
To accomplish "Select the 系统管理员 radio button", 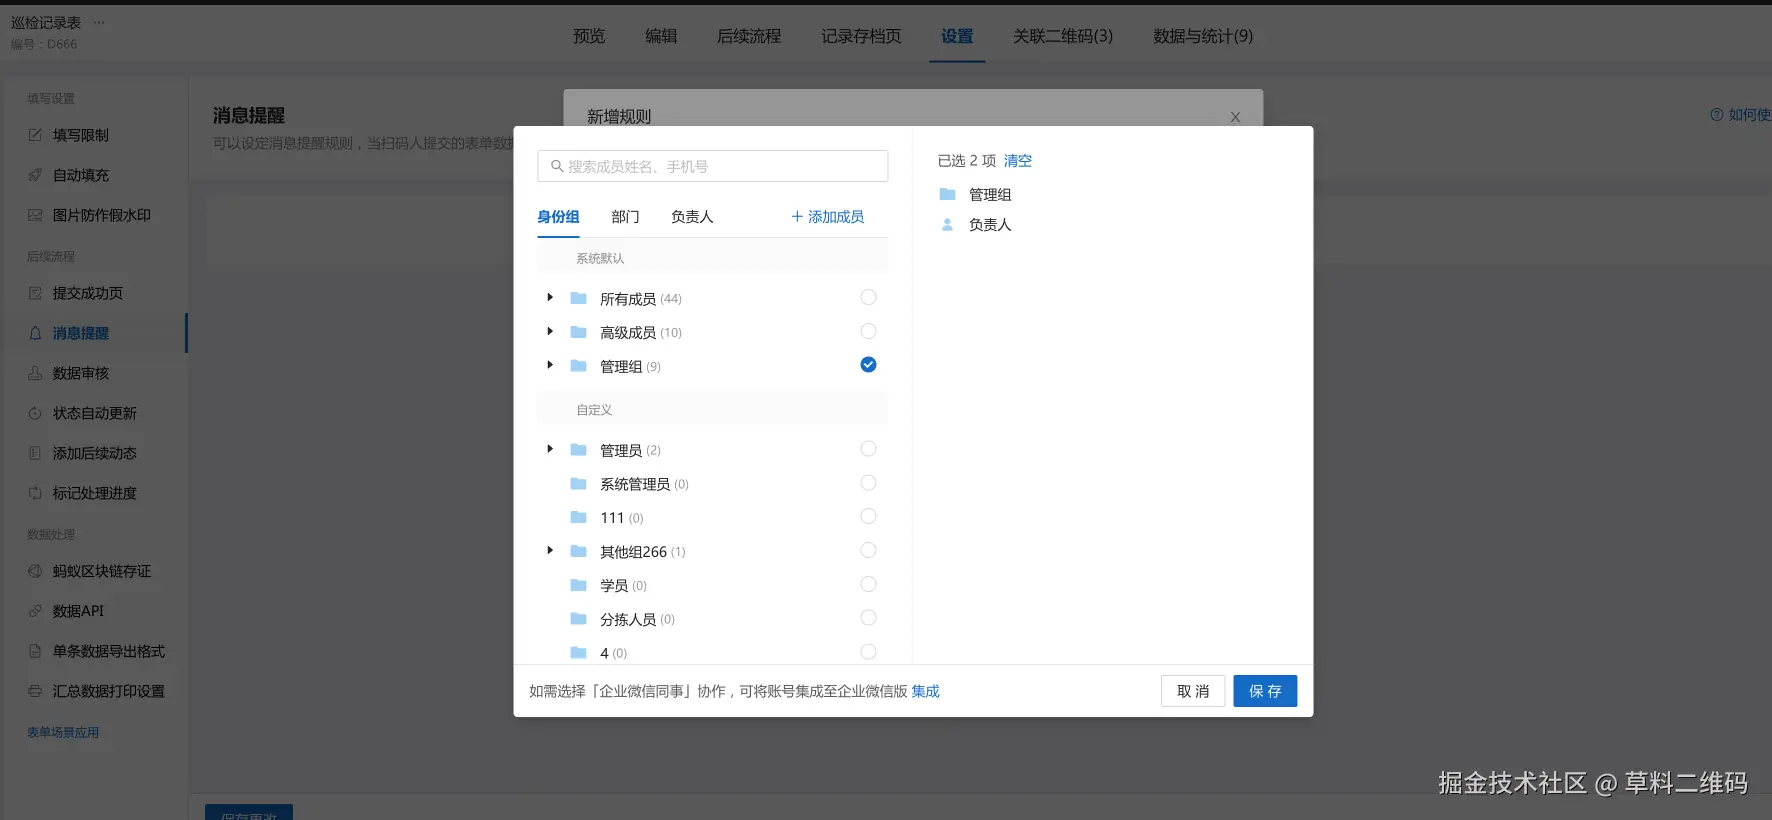I will click(868, 483).
